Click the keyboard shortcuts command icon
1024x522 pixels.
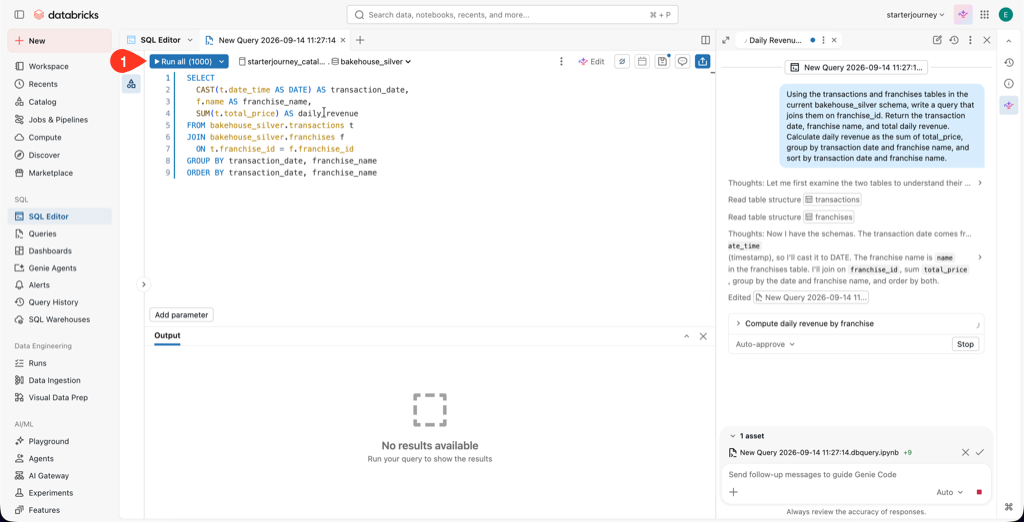click(1008, 506)
